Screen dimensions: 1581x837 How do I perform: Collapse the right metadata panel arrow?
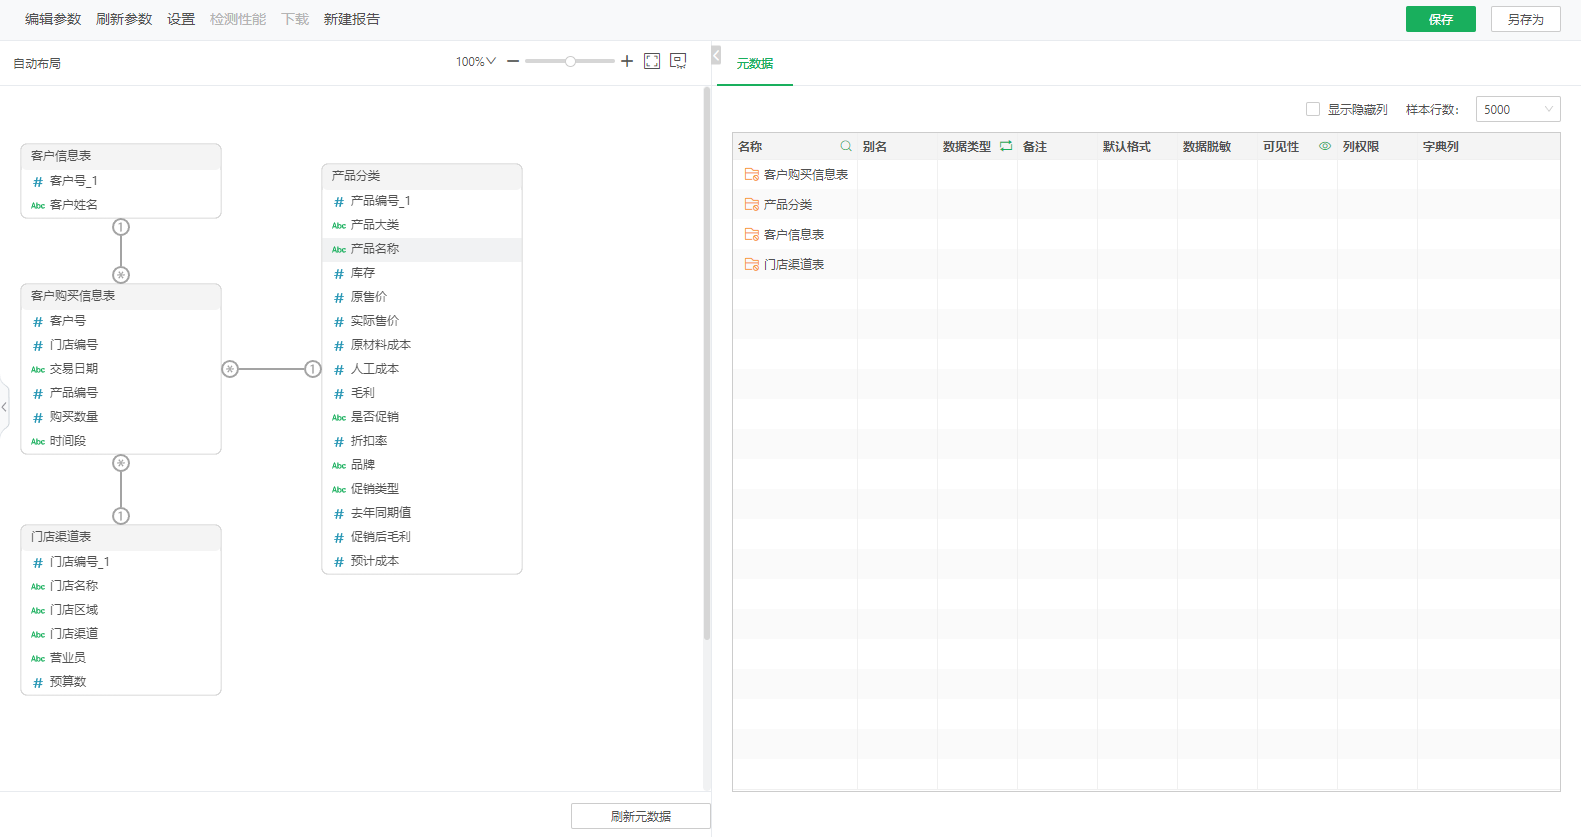(716, 55)
